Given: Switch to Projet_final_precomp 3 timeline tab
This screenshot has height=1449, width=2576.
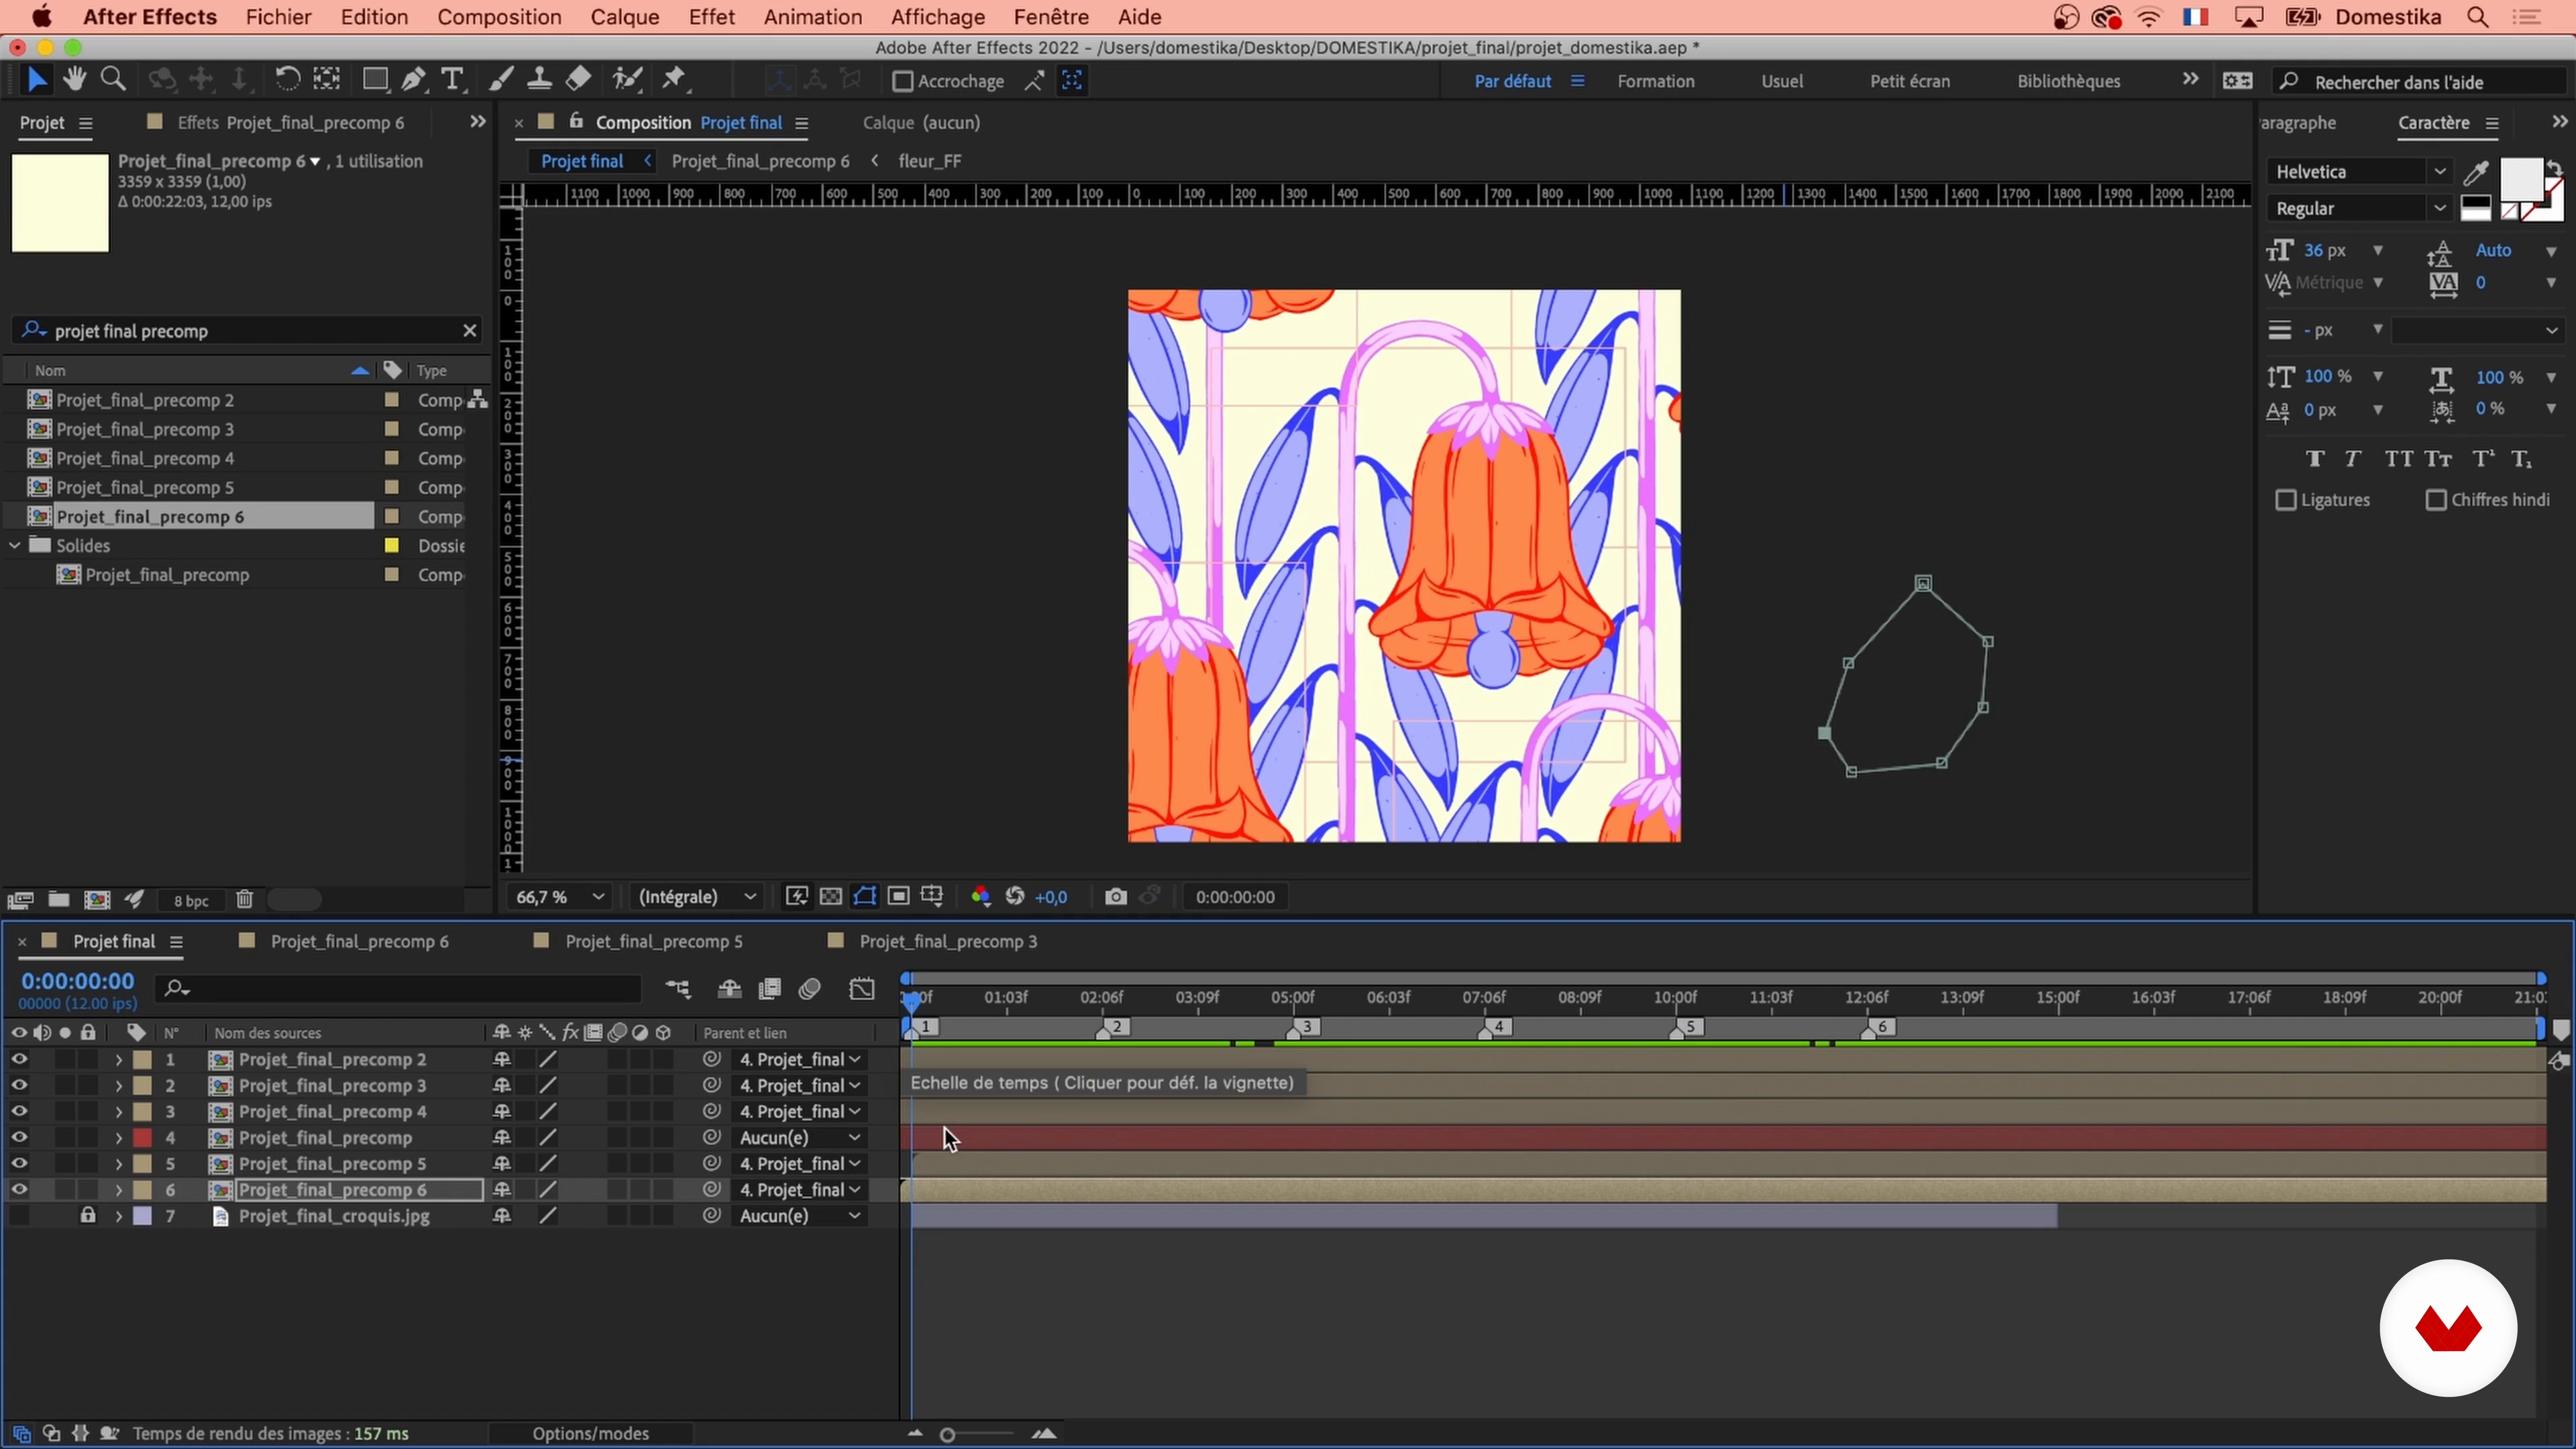Looking at the screenshot, I should tap(948, 942).
